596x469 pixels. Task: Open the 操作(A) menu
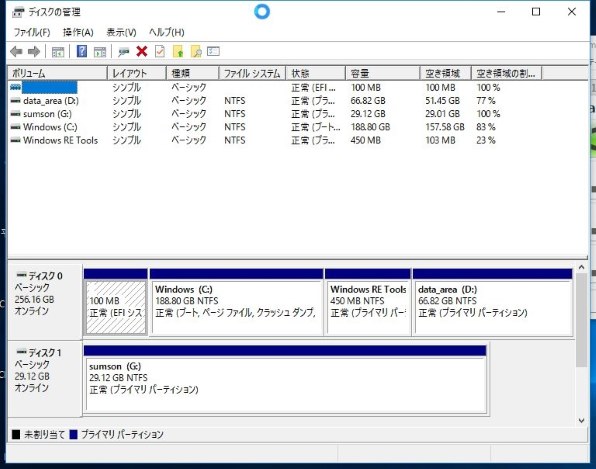[x=78, y=32]
